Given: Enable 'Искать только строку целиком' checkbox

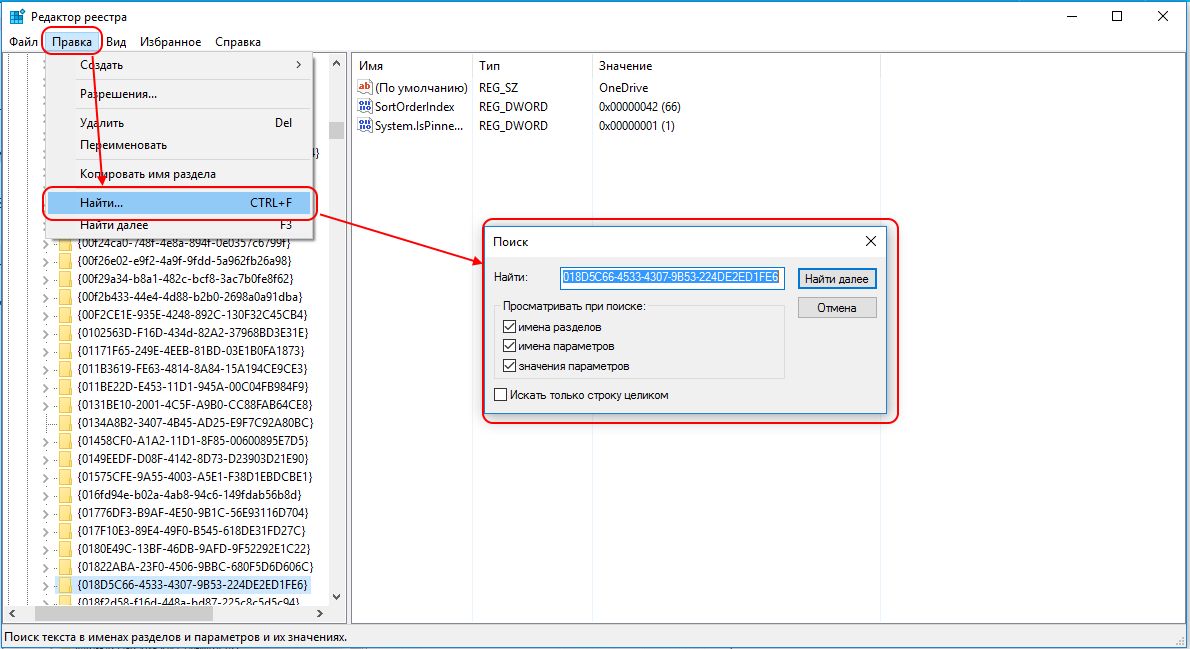Looking at the screenshot, I should tap(500, 395).
